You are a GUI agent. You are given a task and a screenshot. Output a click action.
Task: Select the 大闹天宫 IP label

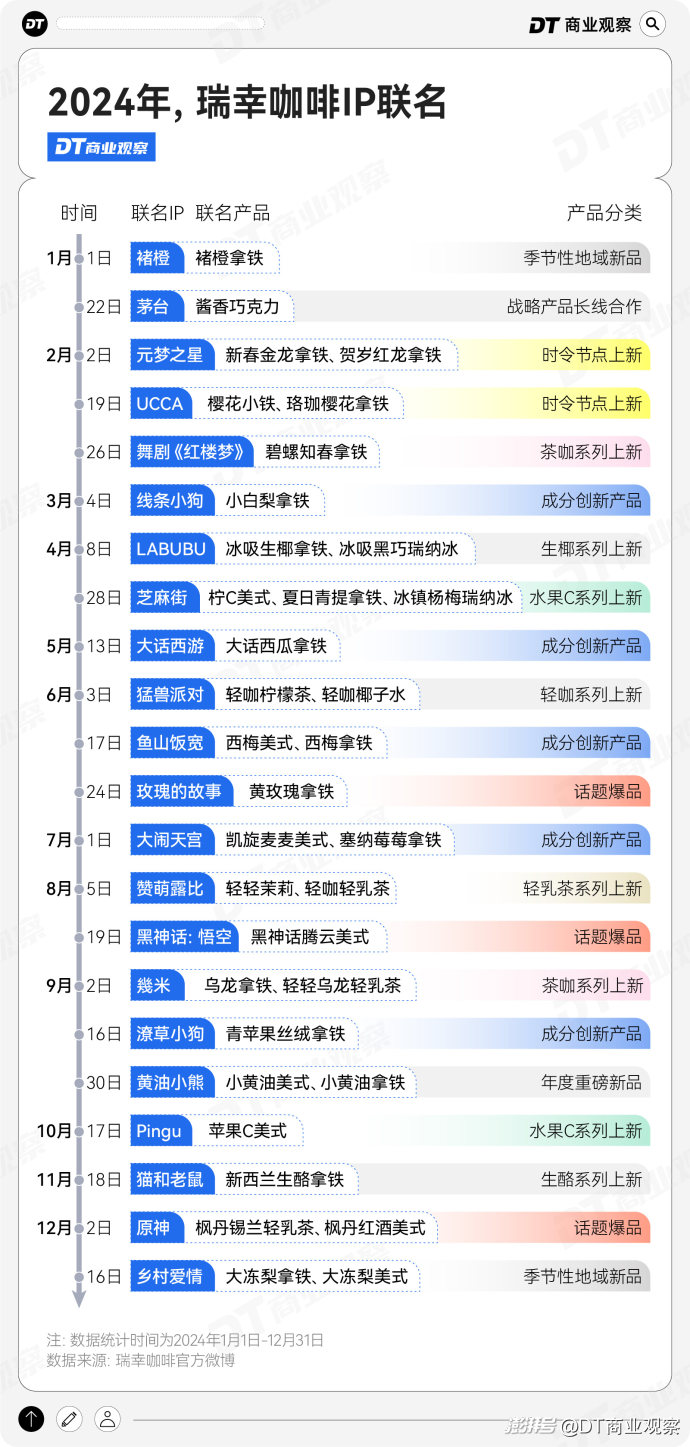170,840
